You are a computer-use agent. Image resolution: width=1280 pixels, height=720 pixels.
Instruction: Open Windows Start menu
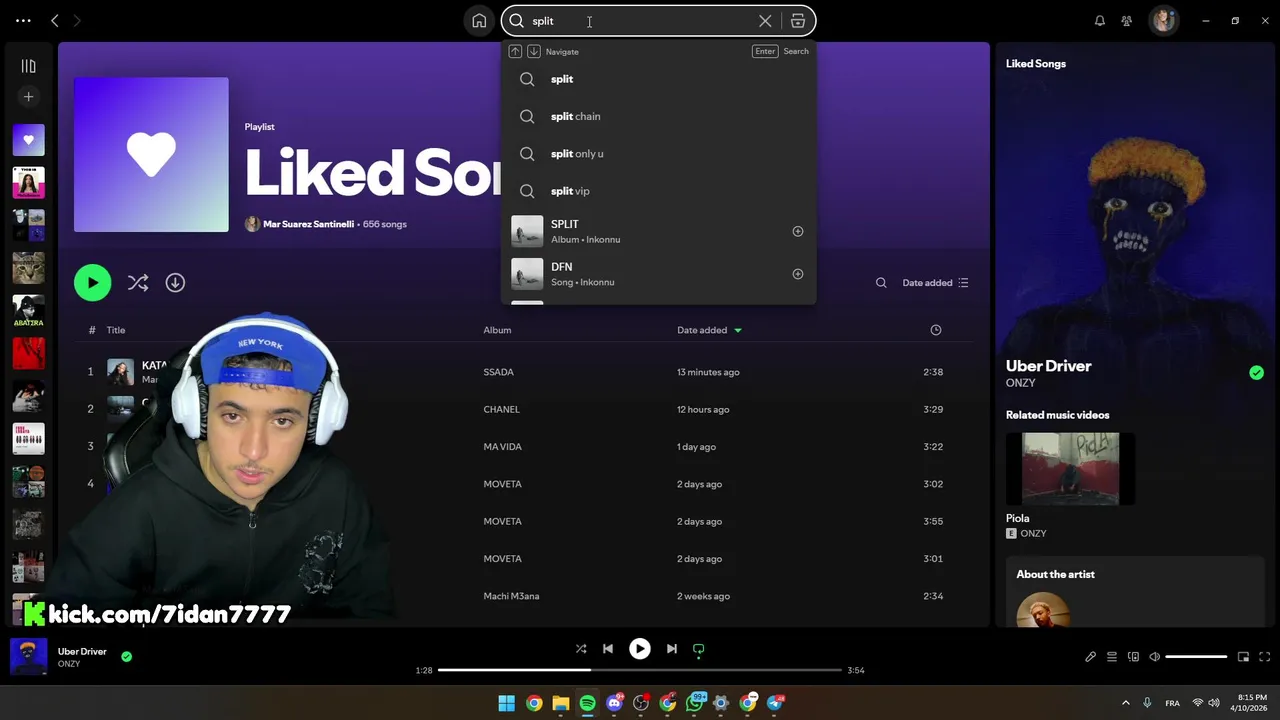507,703
